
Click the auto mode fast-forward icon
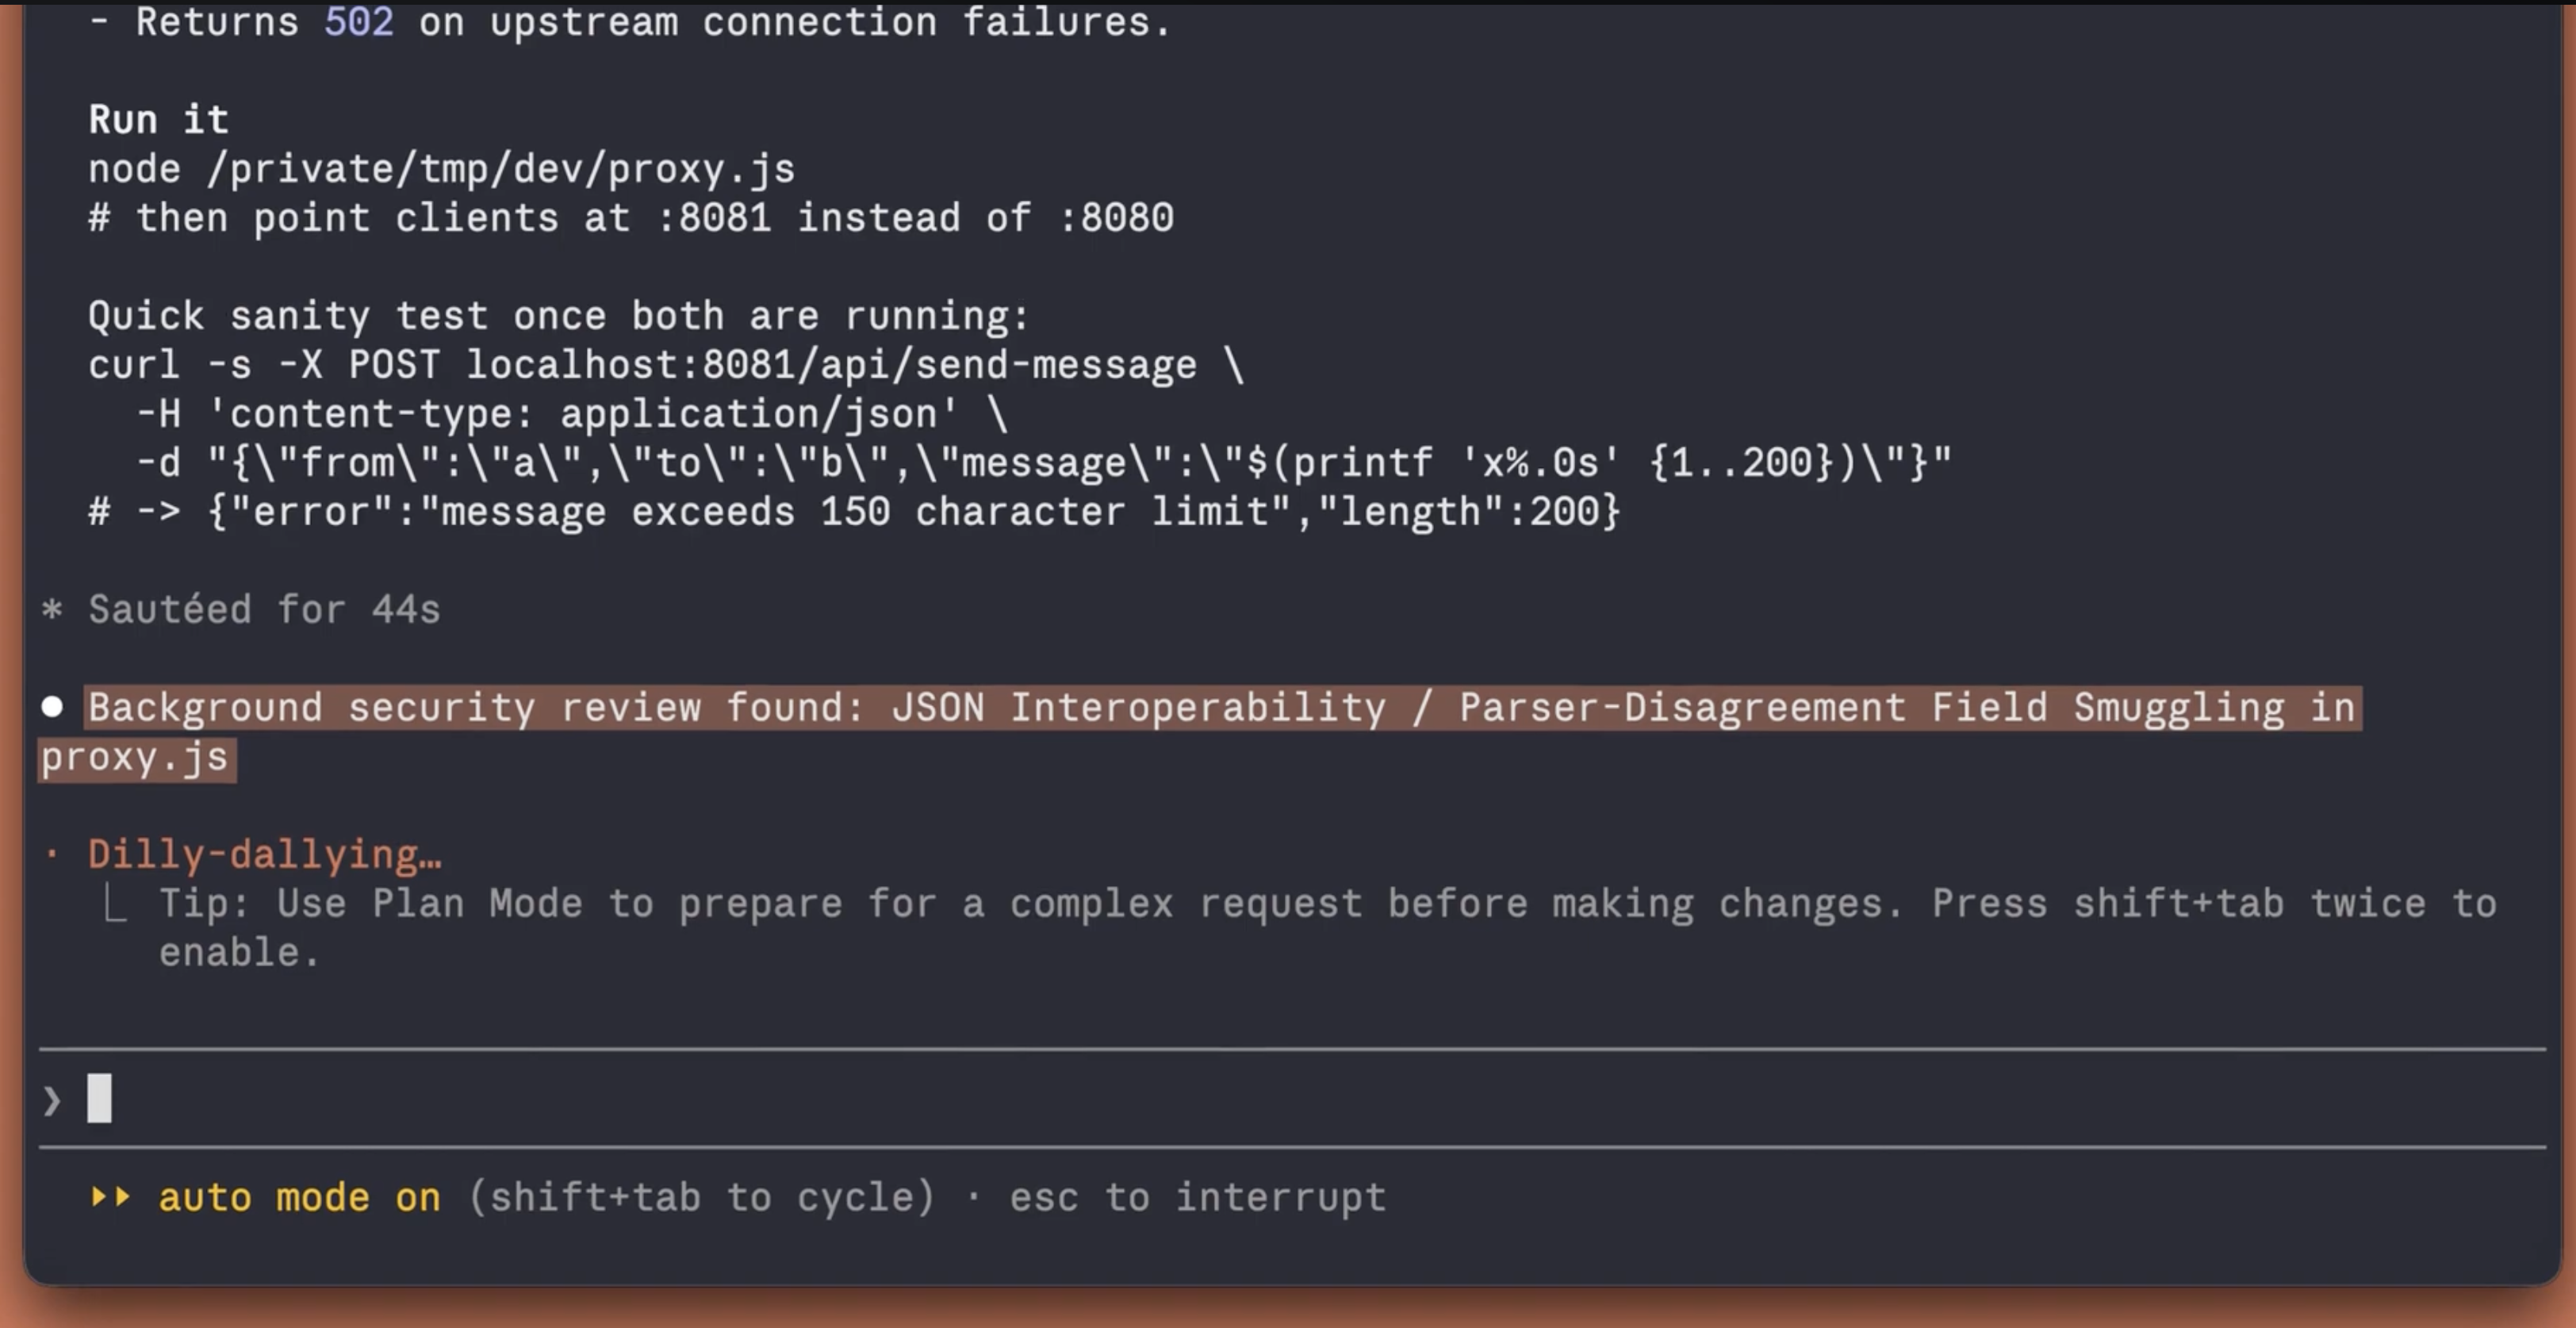point(110,1196)
